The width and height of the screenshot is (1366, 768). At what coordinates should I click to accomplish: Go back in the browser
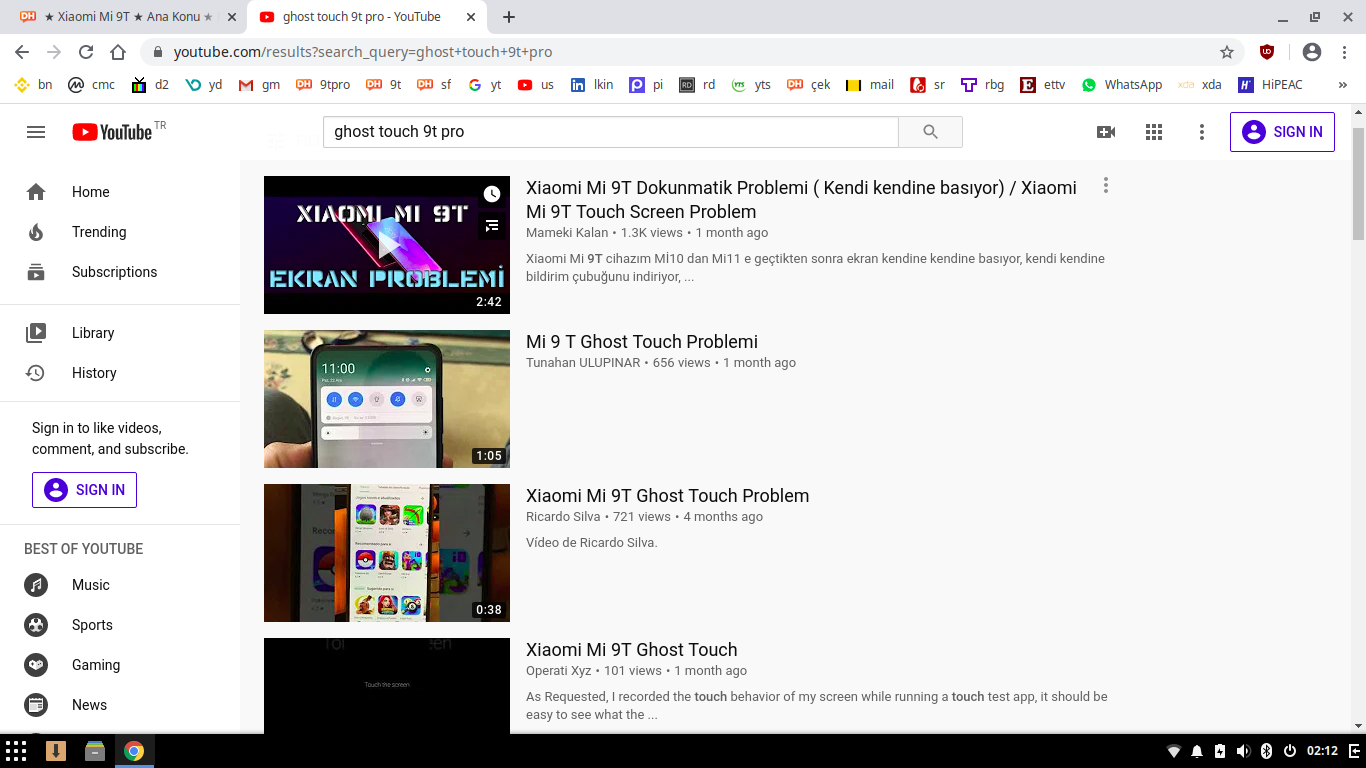pyautogui.click(x=22, y=52)
